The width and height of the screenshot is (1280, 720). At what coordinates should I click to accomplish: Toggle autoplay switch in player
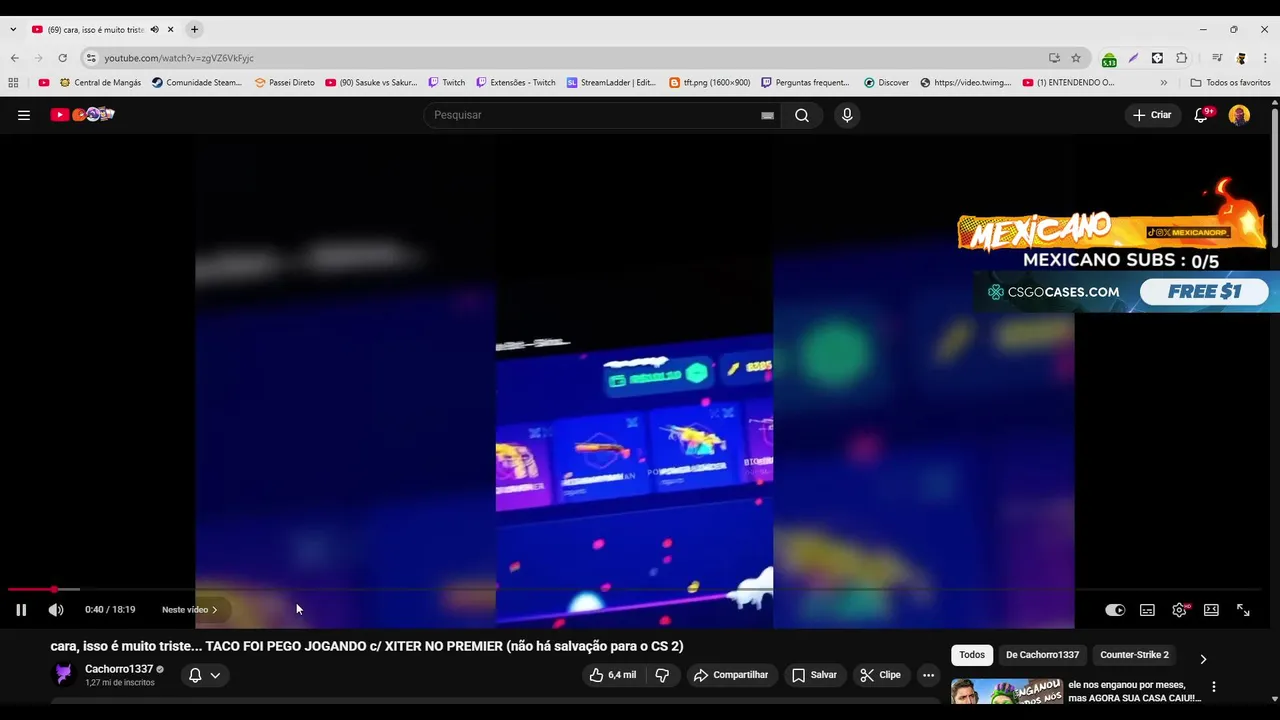pos(1115,610)
